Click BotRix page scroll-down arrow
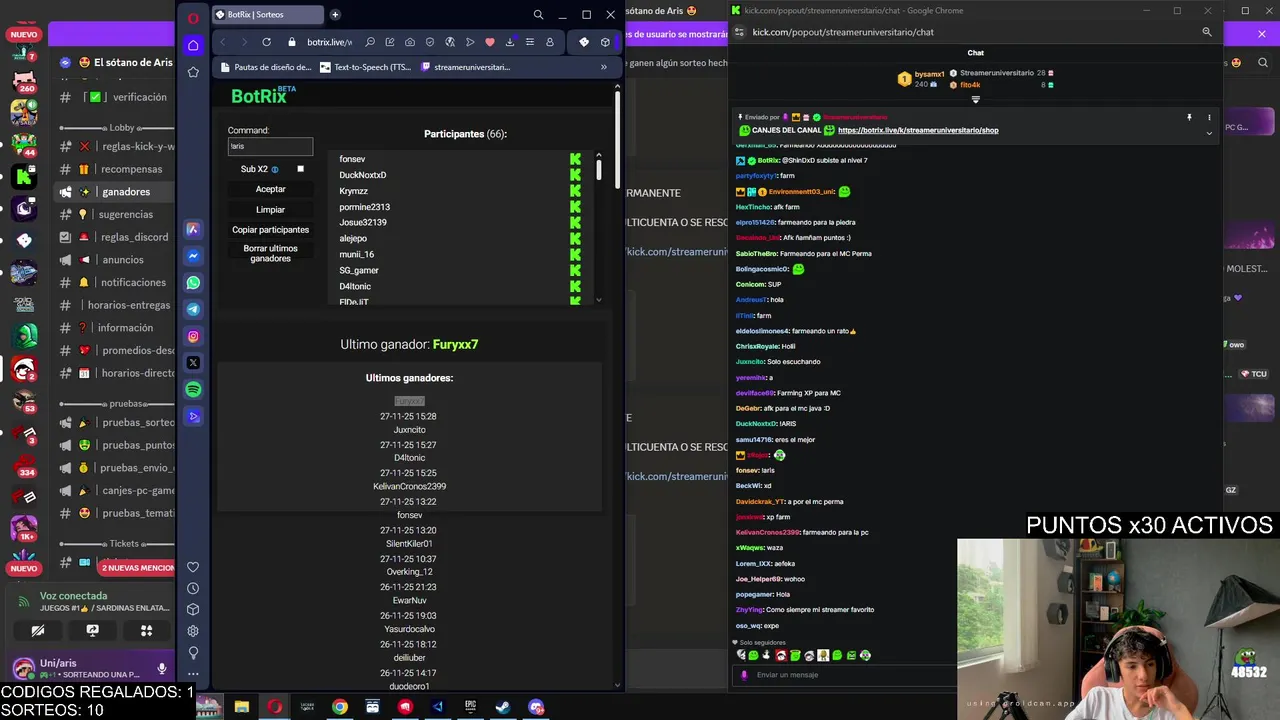1280x720 pixels. pyautogui.click(x=617, y=685)
